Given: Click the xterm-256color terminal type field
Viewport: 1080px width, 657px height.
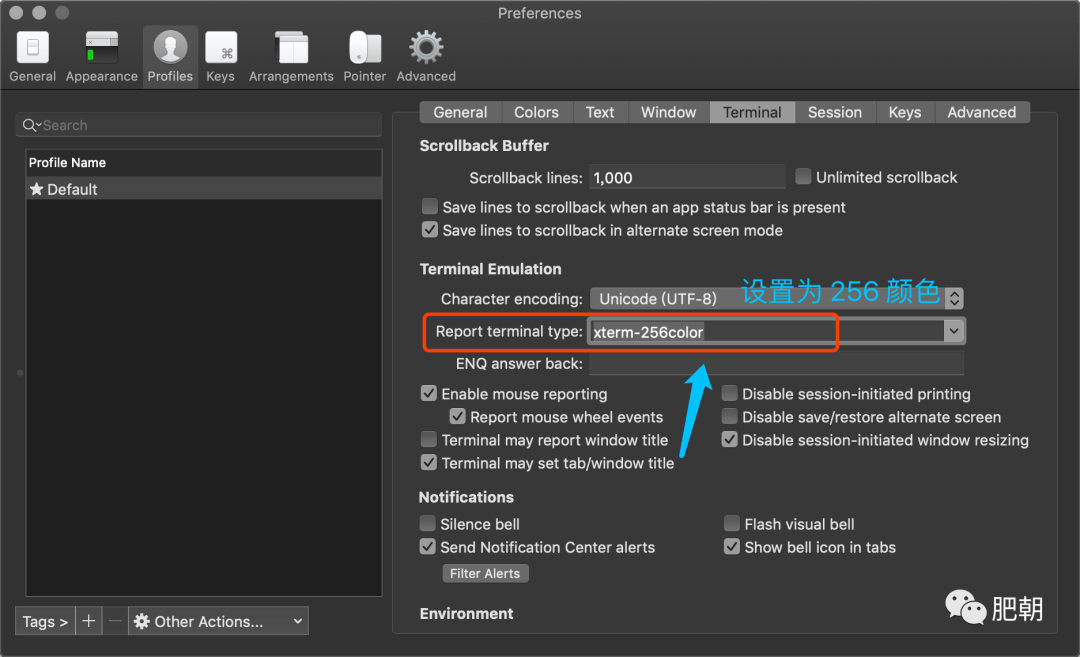Looking at the screenshot, I should (767, 331).
